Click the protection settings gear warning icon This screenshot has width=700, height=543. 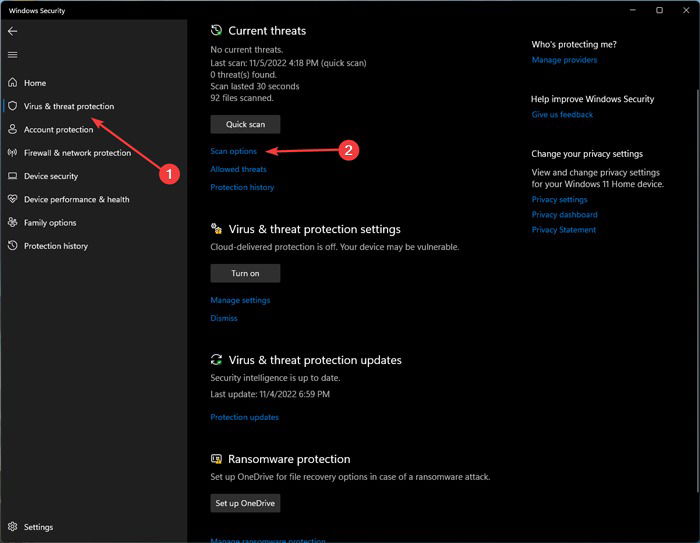216,229
